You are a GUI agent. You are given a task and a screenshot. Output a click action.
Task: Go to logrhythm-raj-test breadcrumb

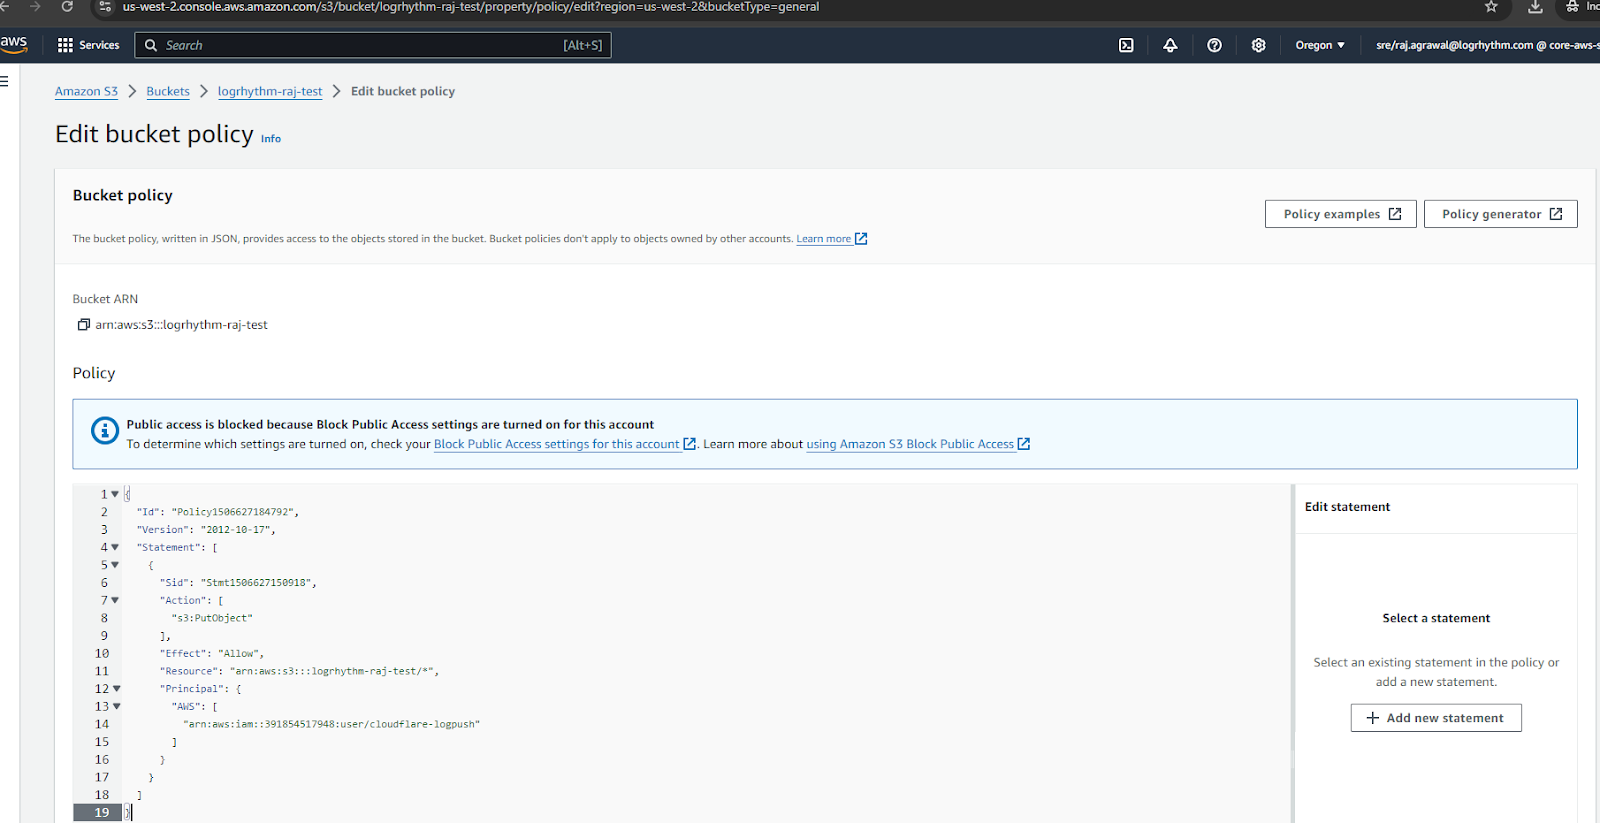pyautogui.click(x=270, y=91)
